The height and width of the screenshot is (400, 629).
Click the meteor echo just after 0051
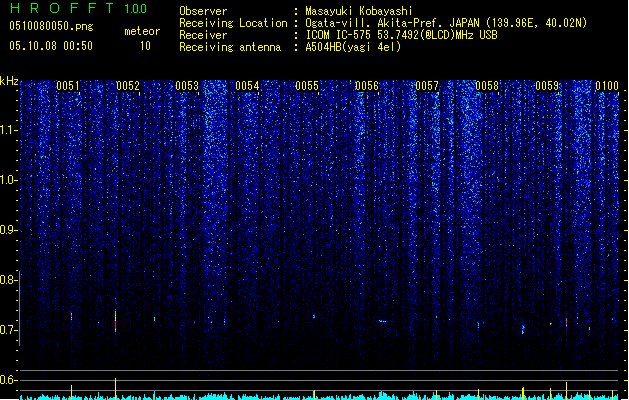71,317
